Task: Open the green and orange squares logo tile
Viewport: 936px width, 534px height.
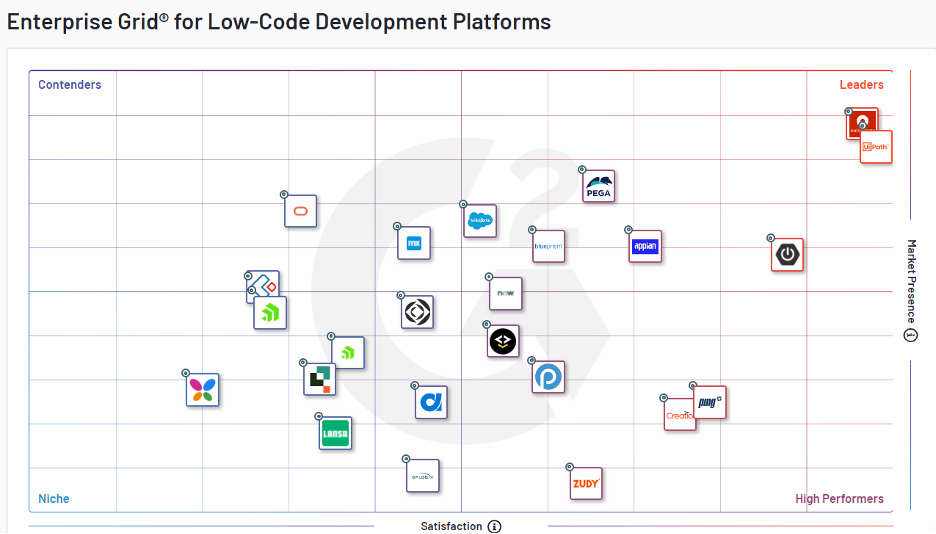Action: [319, 379]
